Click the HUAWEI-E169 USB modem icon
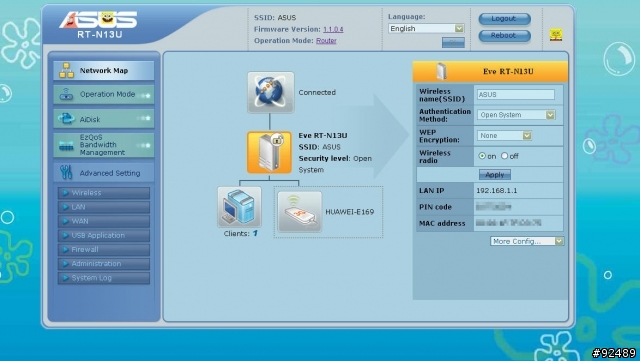 (300, 212)
